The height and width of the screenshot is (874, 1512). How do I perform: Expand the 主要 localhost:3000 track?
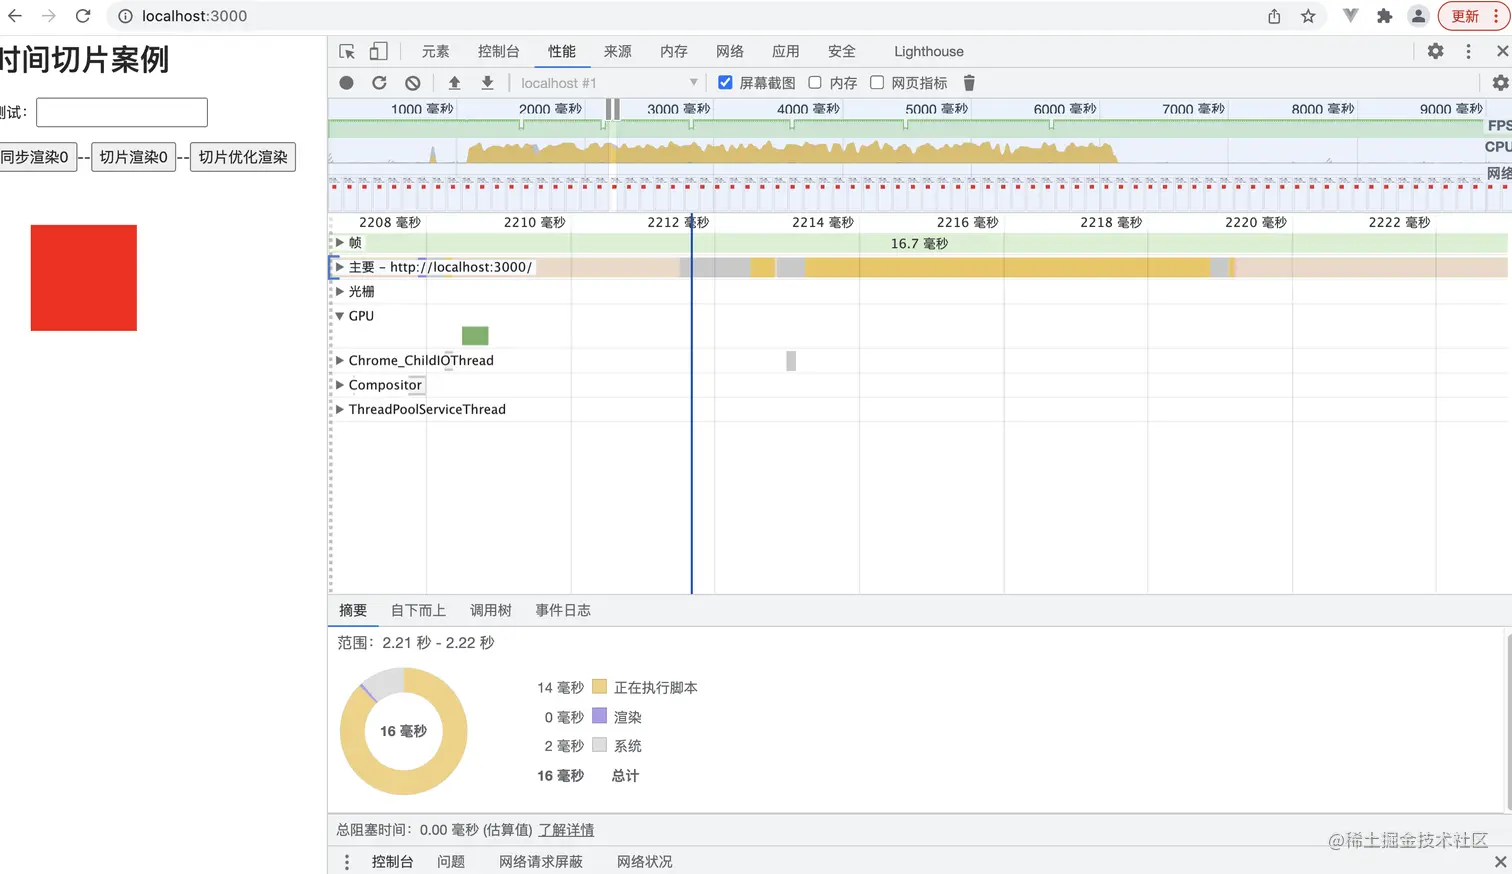(x=340, y=267)
